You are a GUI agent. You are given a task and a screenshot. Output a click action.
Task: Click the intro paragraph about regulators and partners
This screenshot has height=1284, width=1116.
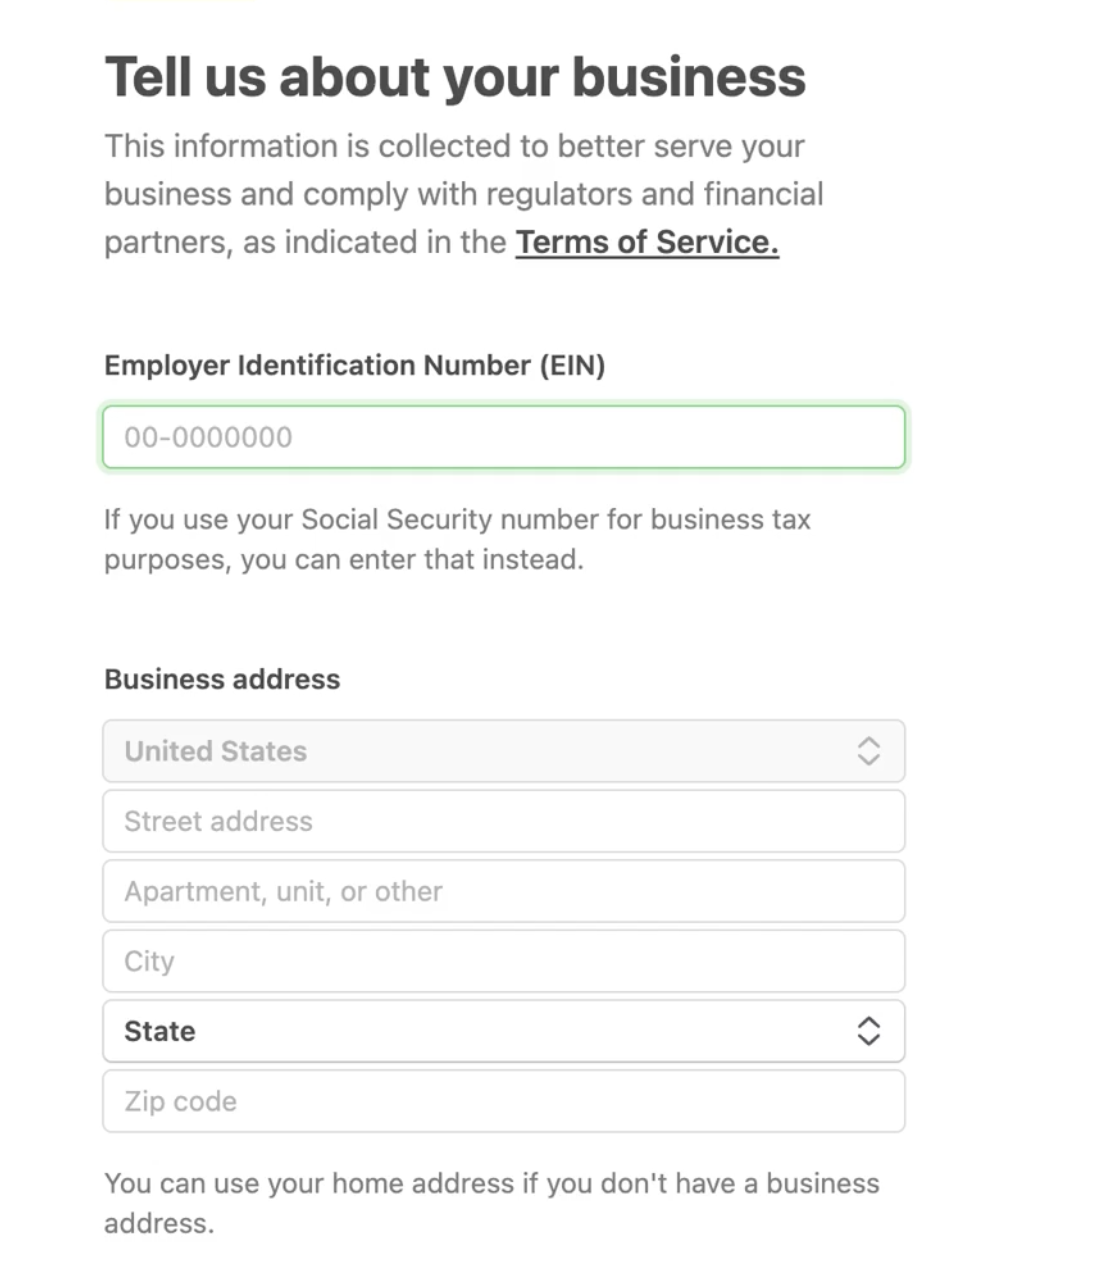click(464, 194)
